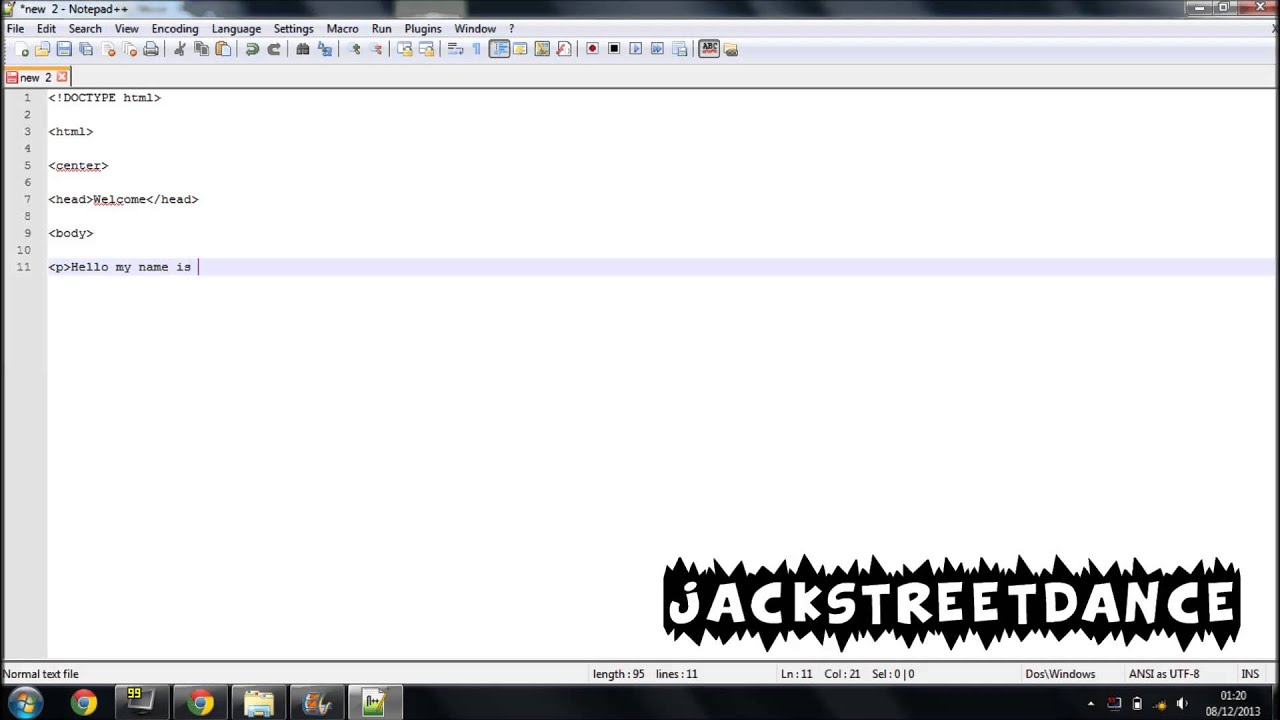Toggle the ABC spell-check icon

click(x=709, y=49)
